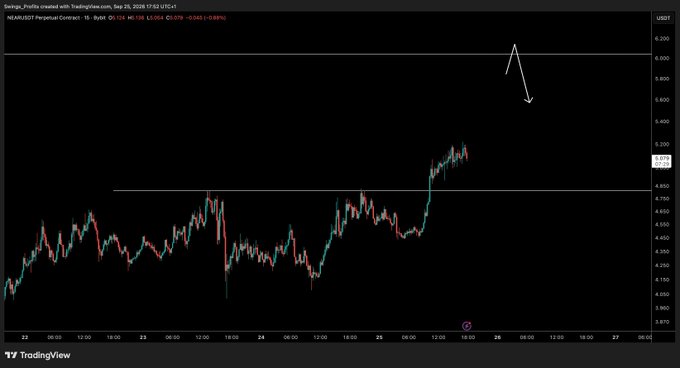Click the 5.200 price axis label
This screenshot has width=680, height=368.
[662, 144]
